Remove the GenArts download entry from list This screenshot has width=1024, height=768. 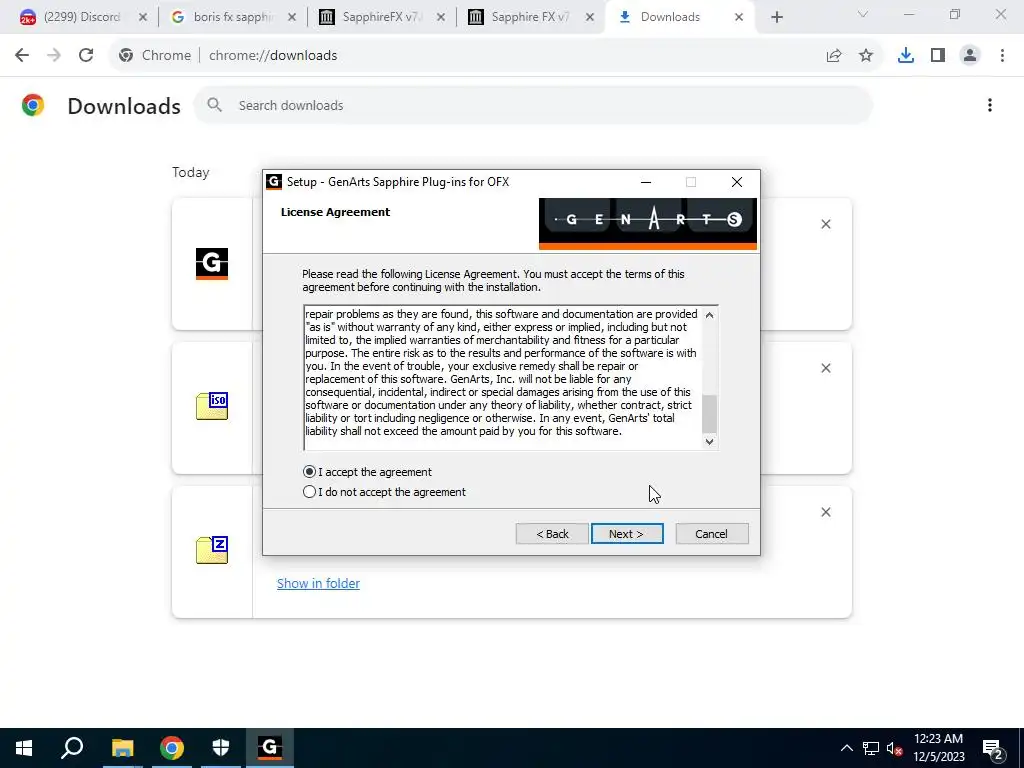click(x=825, y=224)
